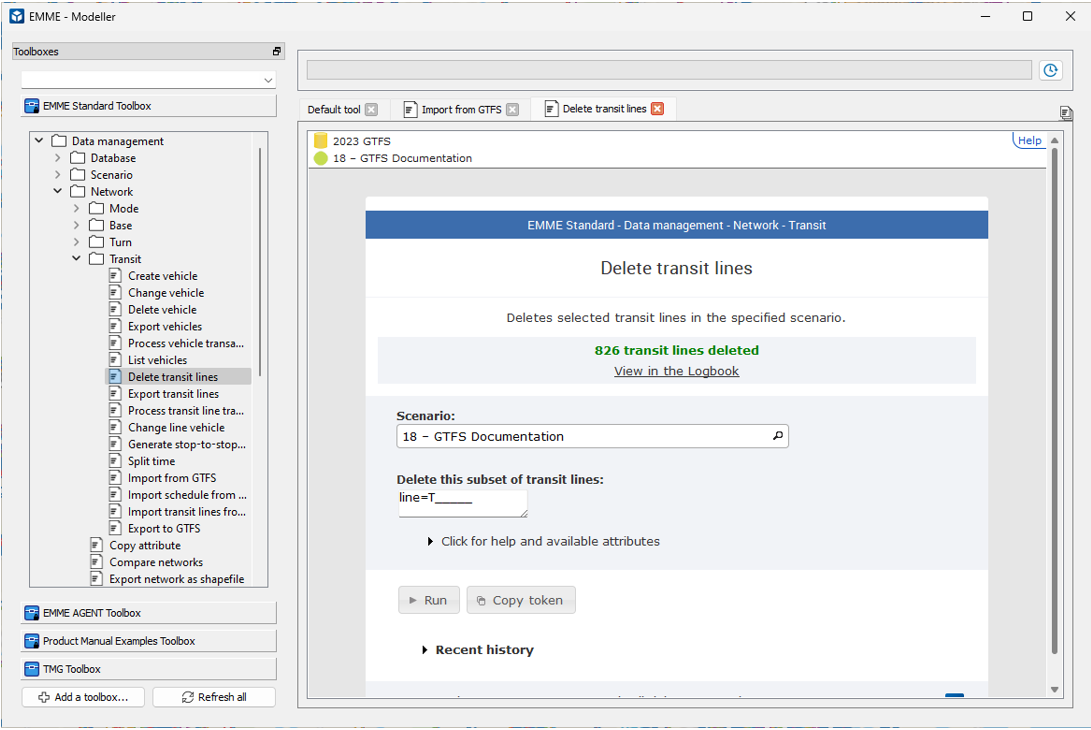
Task: Click the Export vehicles tool icon
Action: (x=116, y=326)
